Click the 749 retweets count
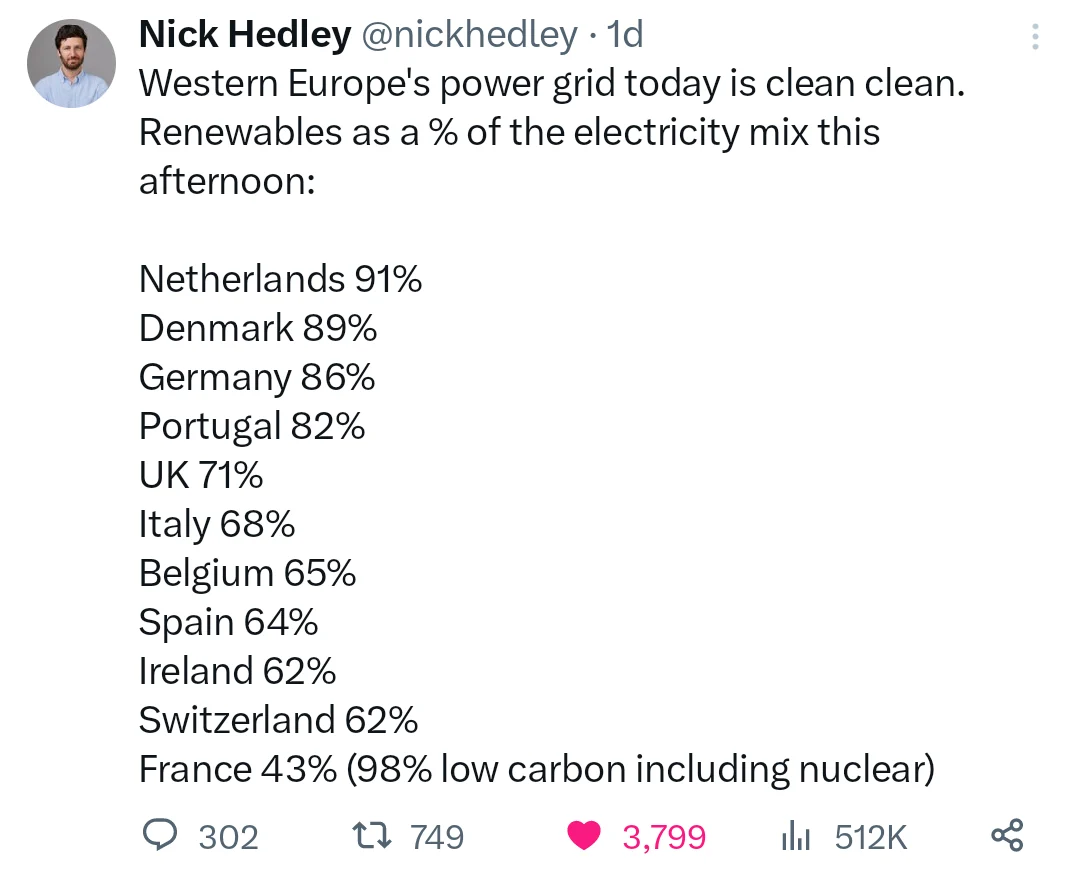Viewport: 1080px width, 879px height. pos(437,836)
